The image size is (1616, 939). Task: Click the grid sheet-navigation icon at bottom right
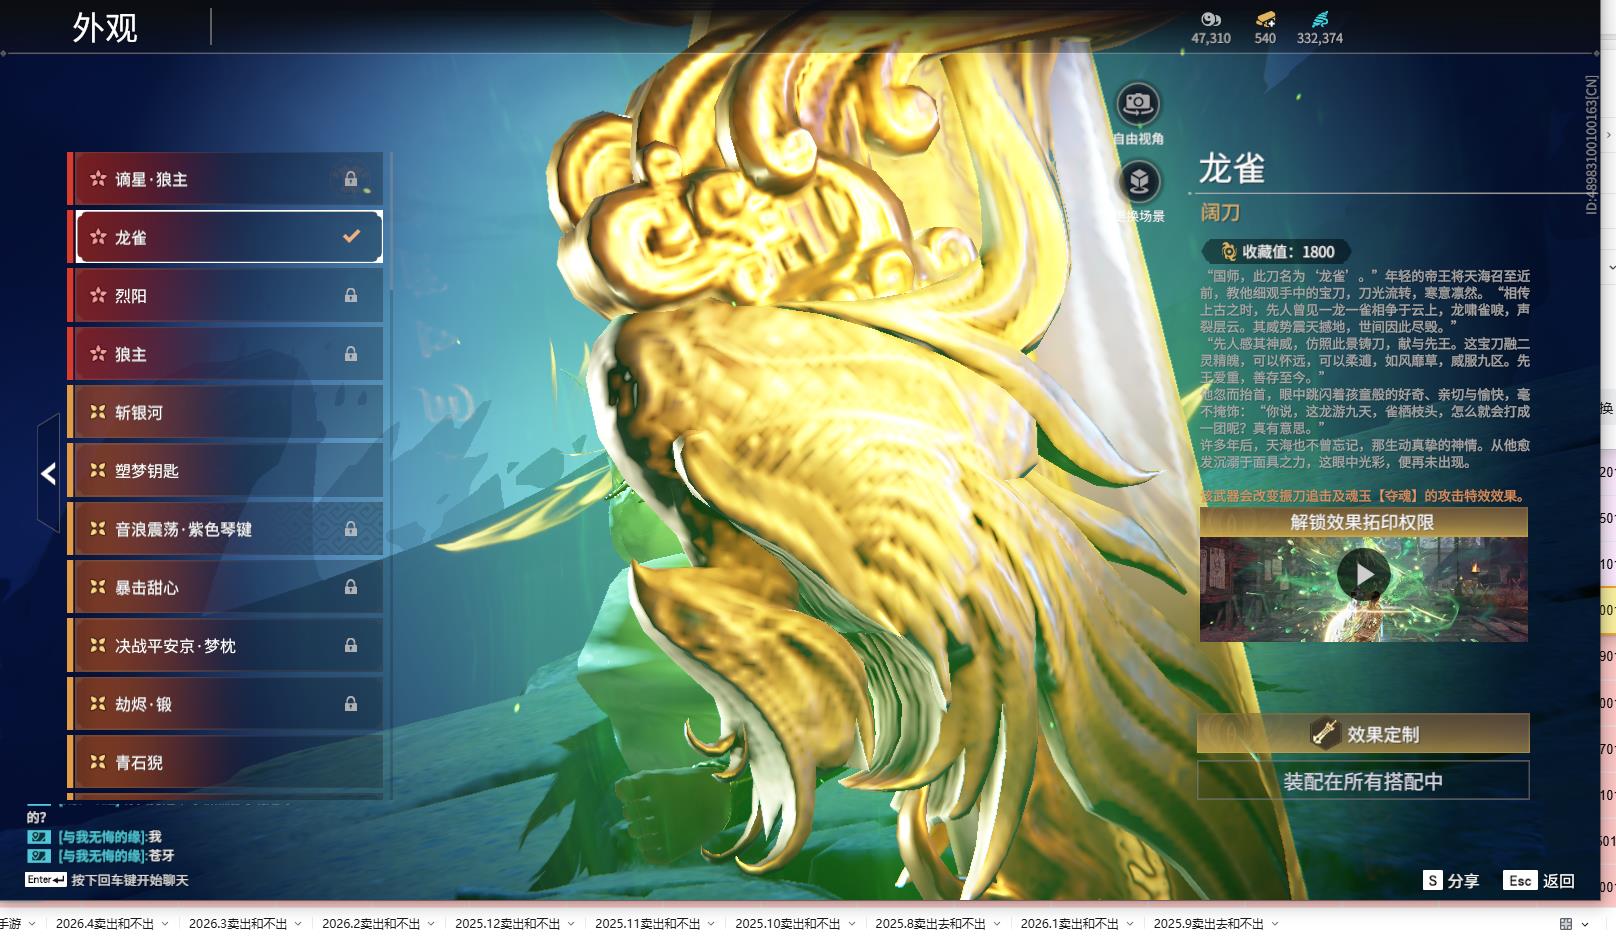1566,924
